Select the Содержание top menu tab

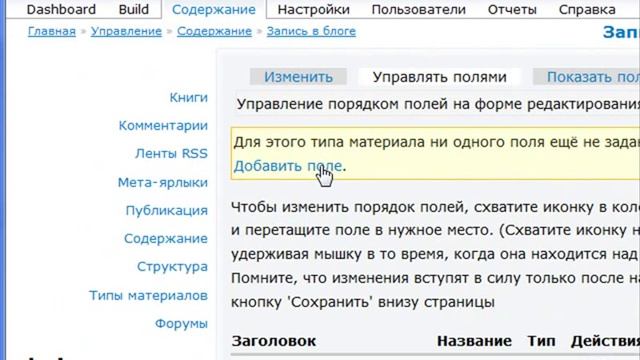click(214, 9)
